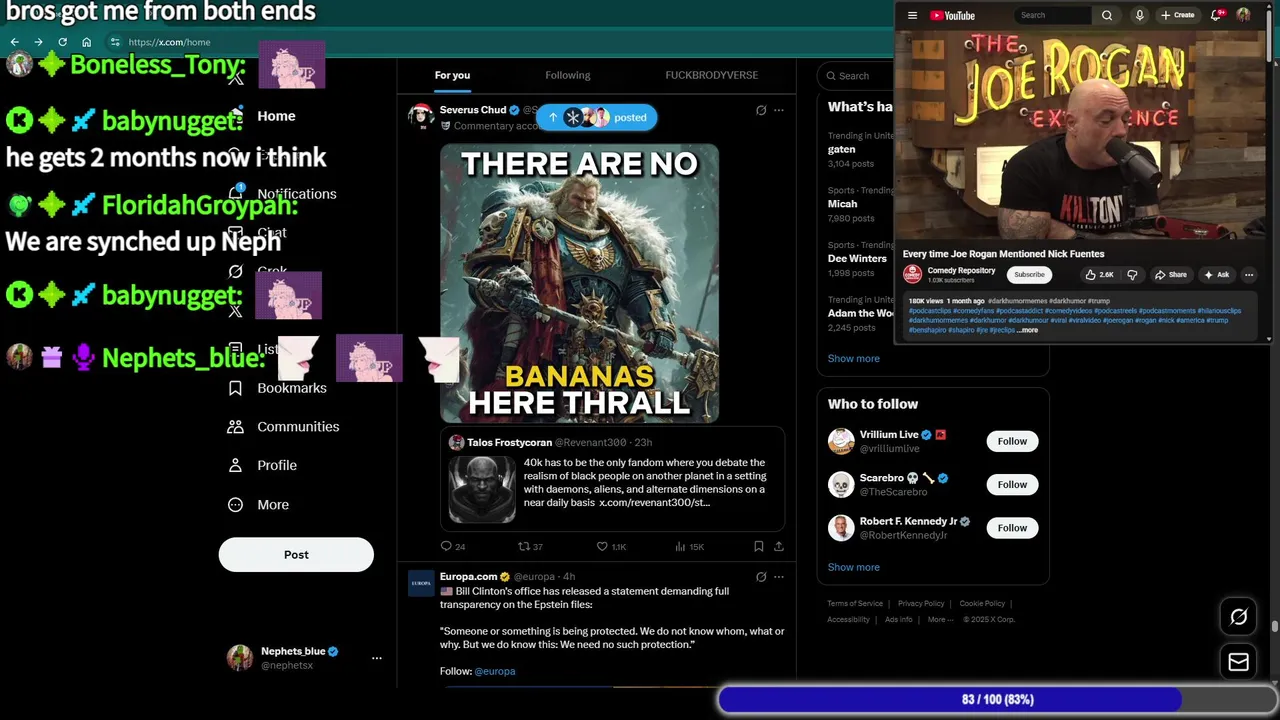
Task: Open the YouTube Create menu
Action: (x=1178, y=15)
